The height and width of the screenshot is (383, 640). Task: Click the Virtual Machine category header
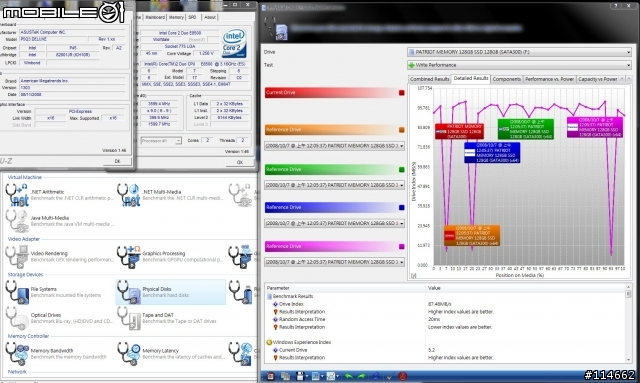click(24, 177)
